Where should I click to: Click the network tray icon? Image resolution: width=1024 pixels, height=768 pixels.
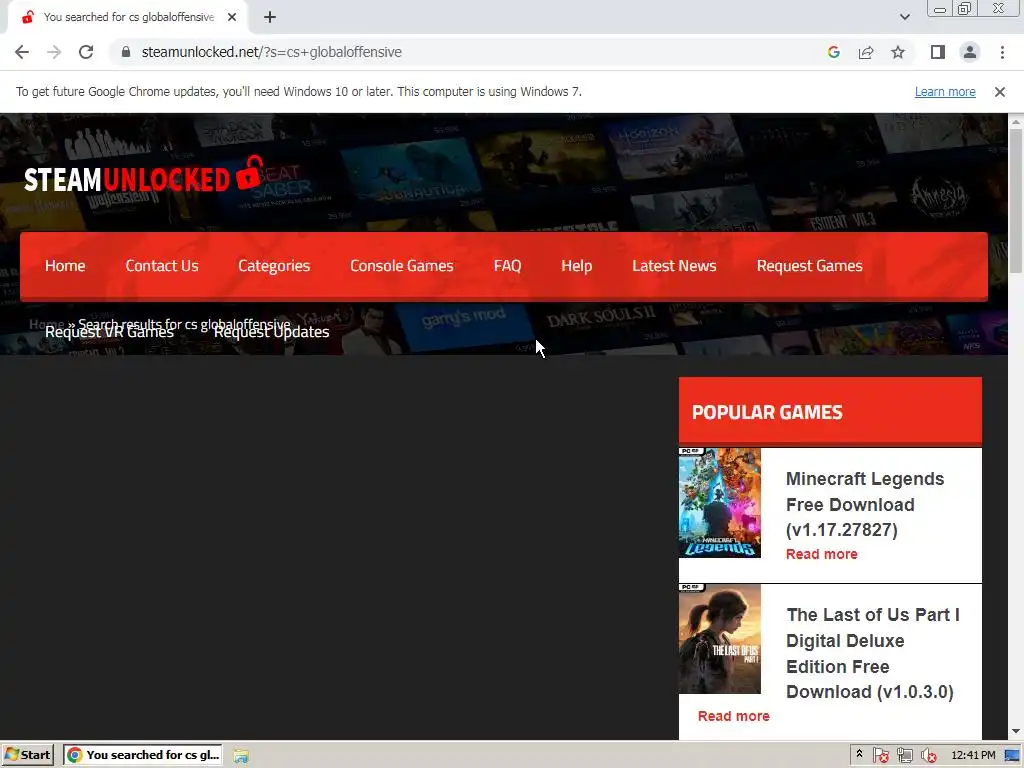pyautogui.click(x=904, y=756)
